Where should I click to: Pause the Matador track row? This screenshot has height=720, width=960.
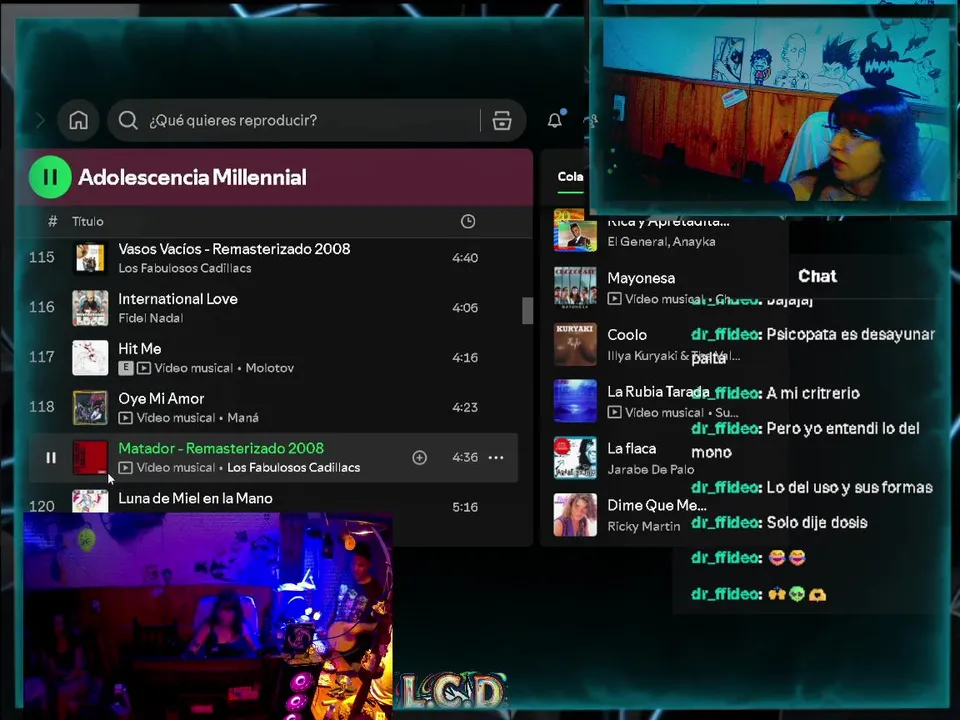tap(51, 457)
